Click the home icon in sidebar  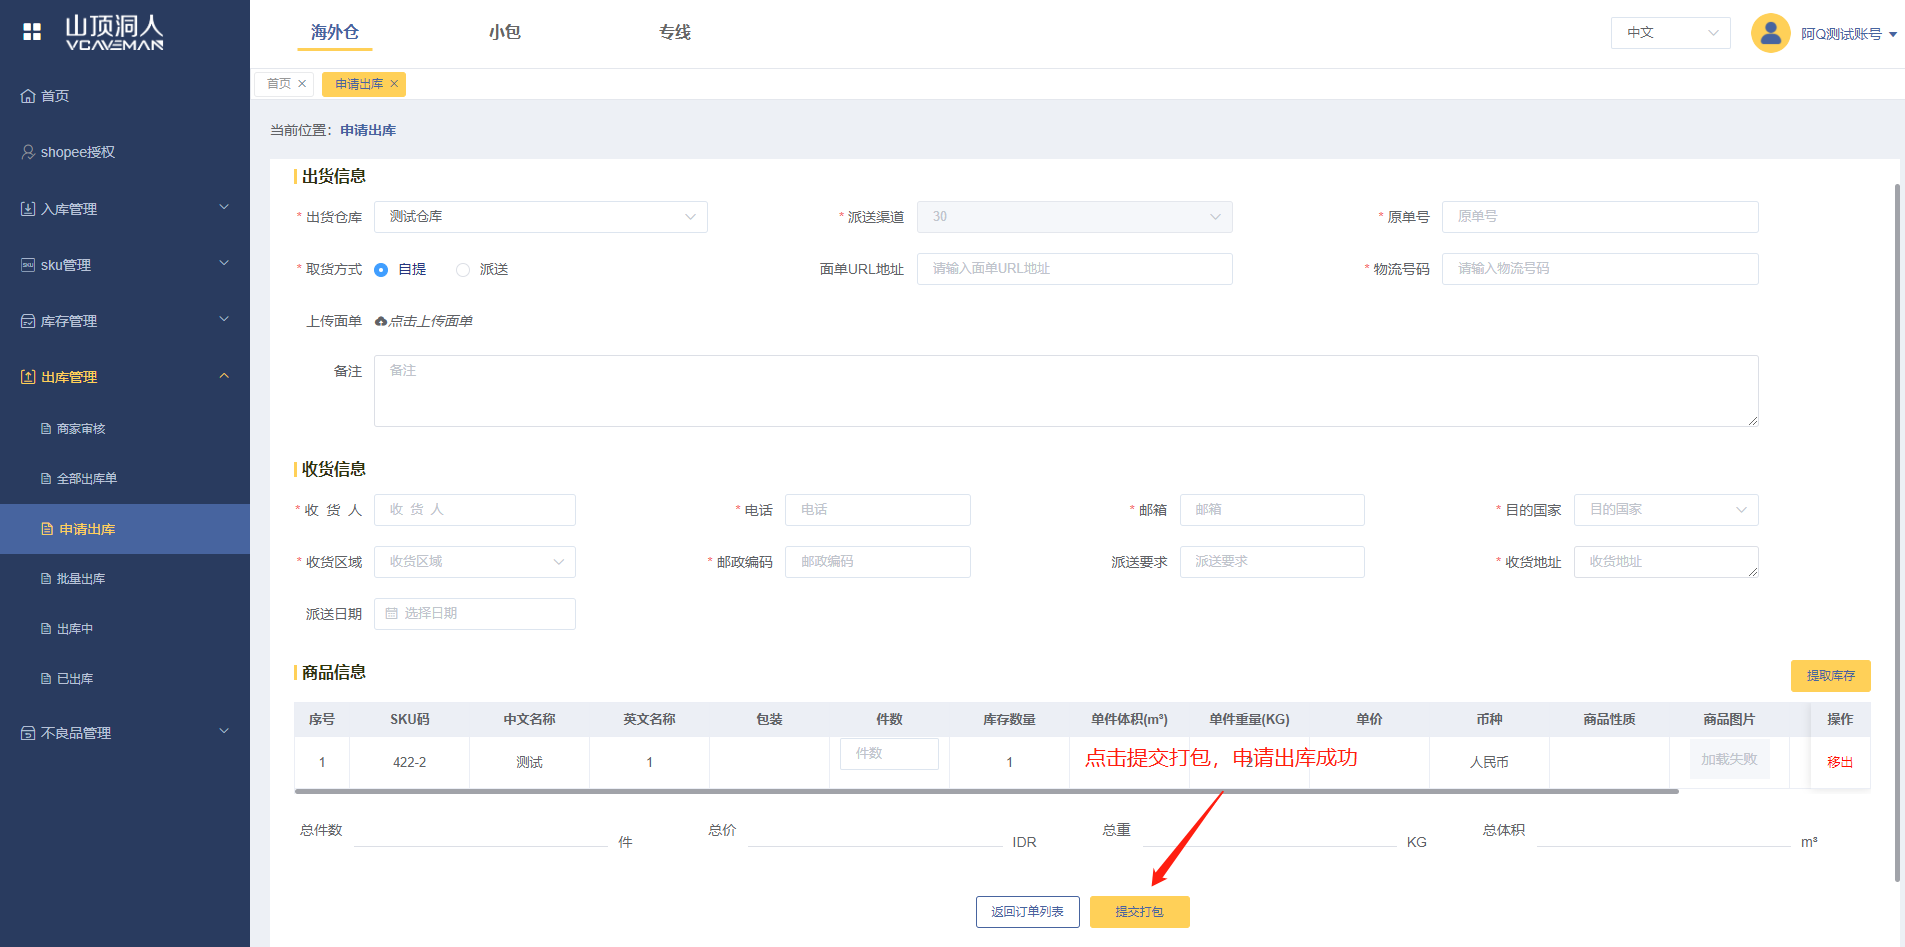[28, 96]
